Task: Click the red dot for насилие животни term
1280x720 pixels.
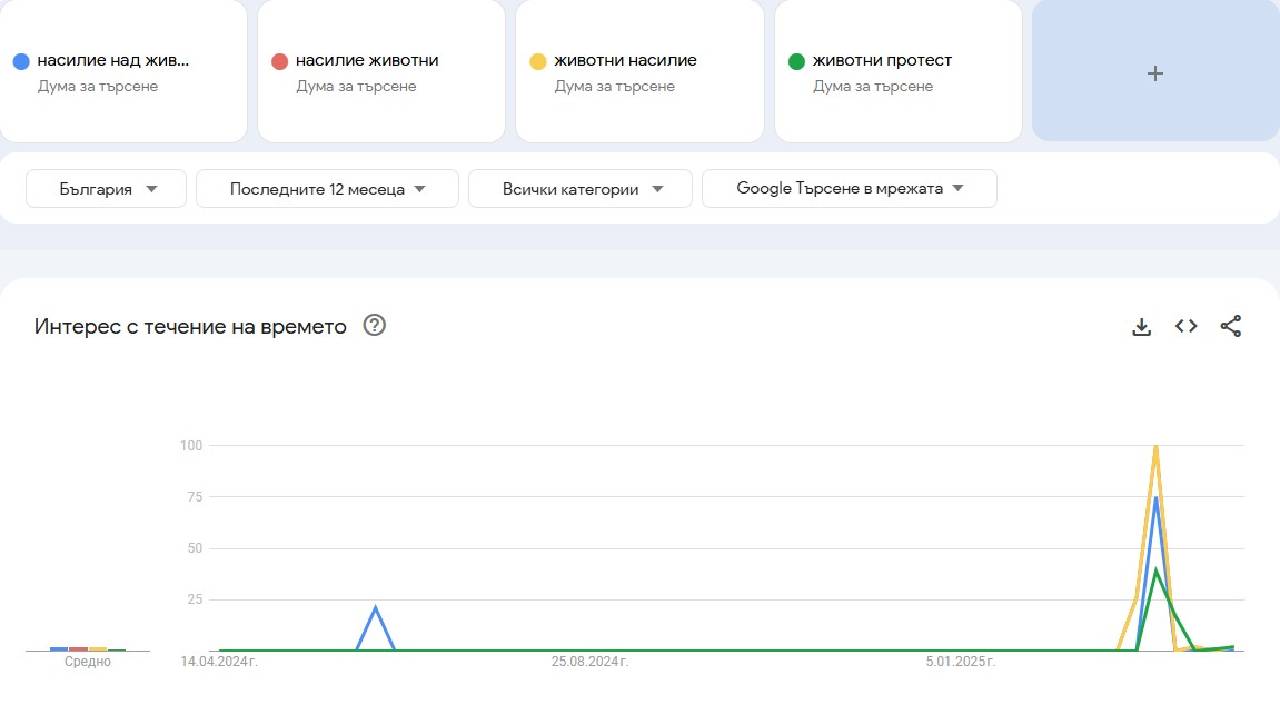Action: 280,60
